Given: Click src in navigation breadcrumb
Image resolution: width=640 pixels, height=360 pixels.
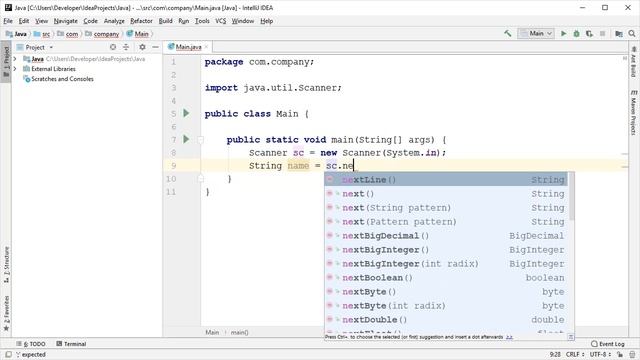Looking at the screenshot, I should tap(46, 34).
